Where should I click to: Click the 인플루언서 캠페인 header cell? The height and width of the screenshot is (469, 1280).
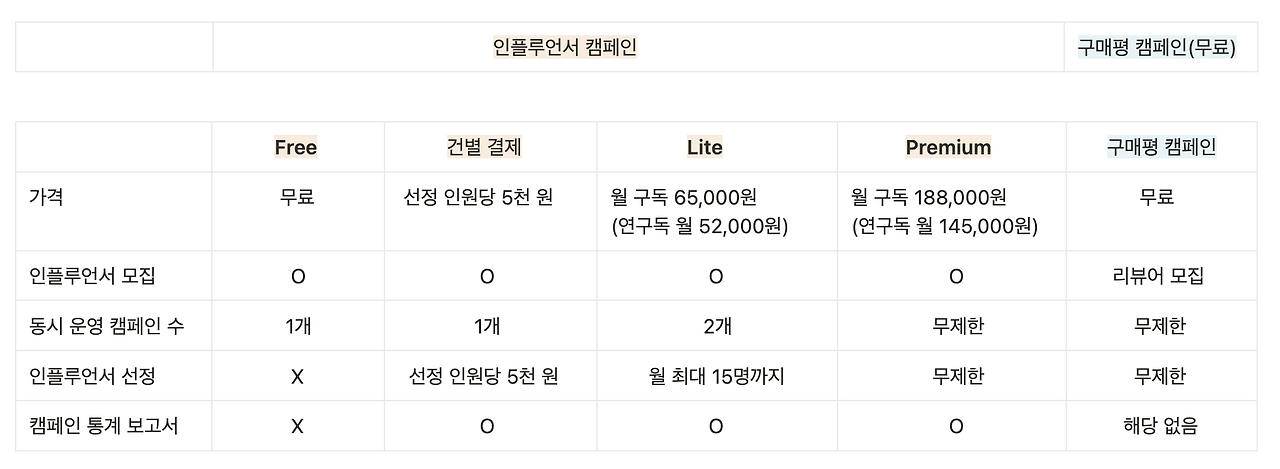pos(638,47)
